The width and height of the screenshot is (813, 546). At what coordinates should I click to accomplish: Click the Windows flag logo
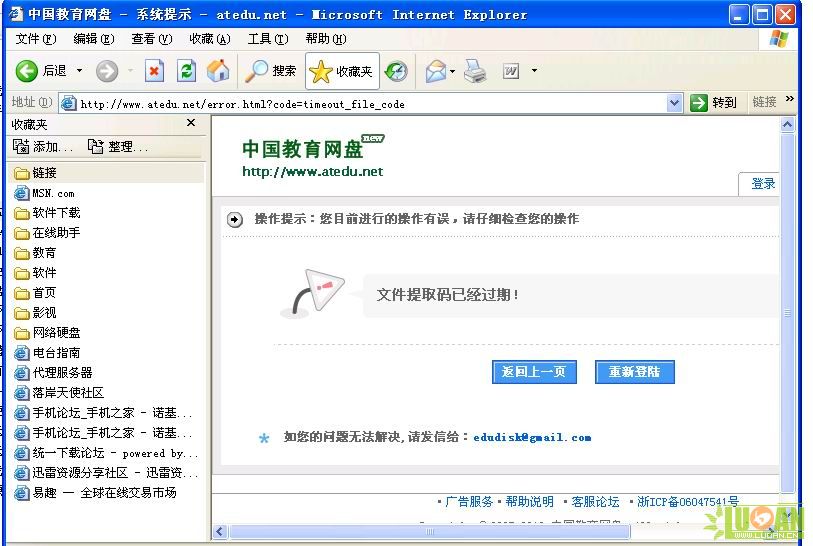(x=779, y=39)
